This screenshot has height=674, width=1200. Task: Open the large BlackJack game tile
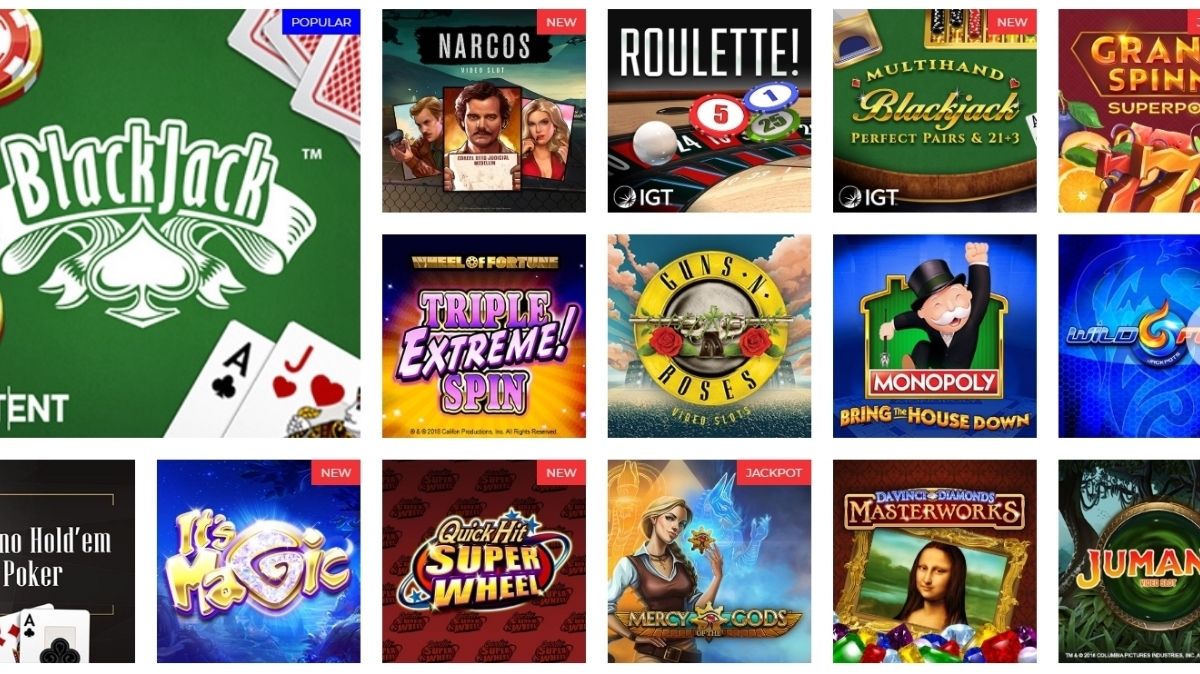180,223
